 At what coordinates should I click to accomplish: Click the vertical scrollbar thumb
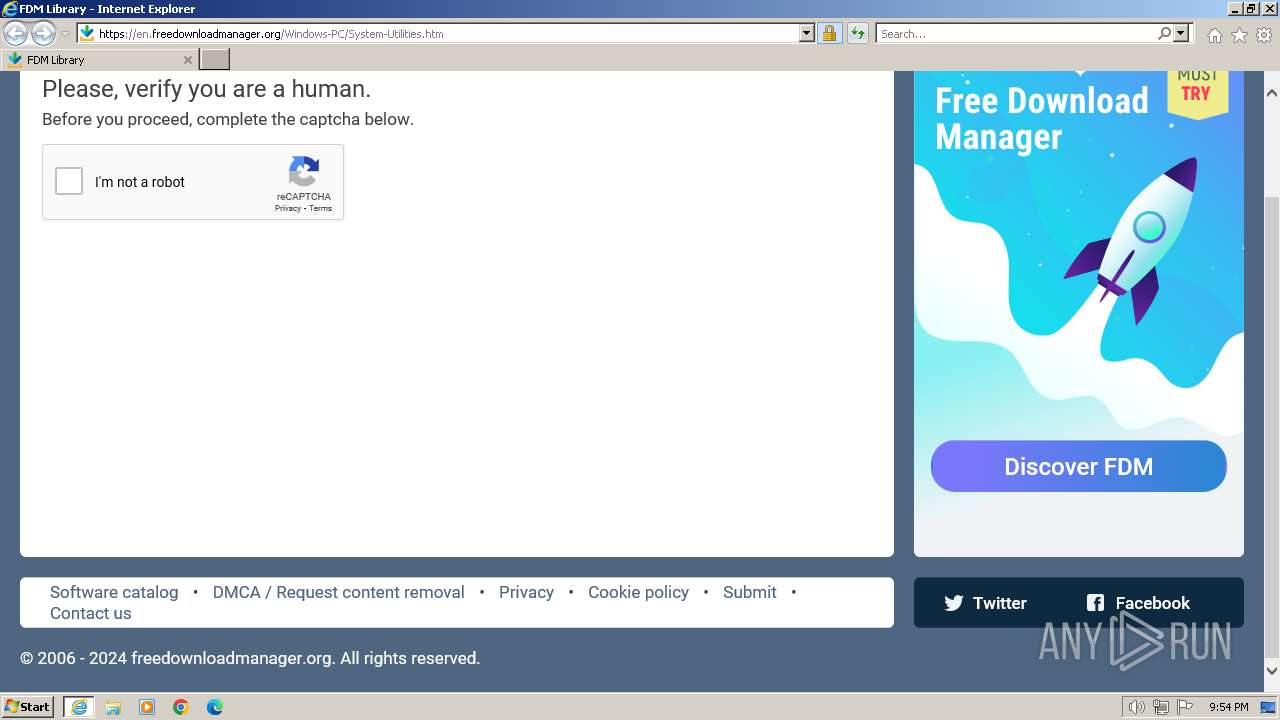click(1272, 425)
